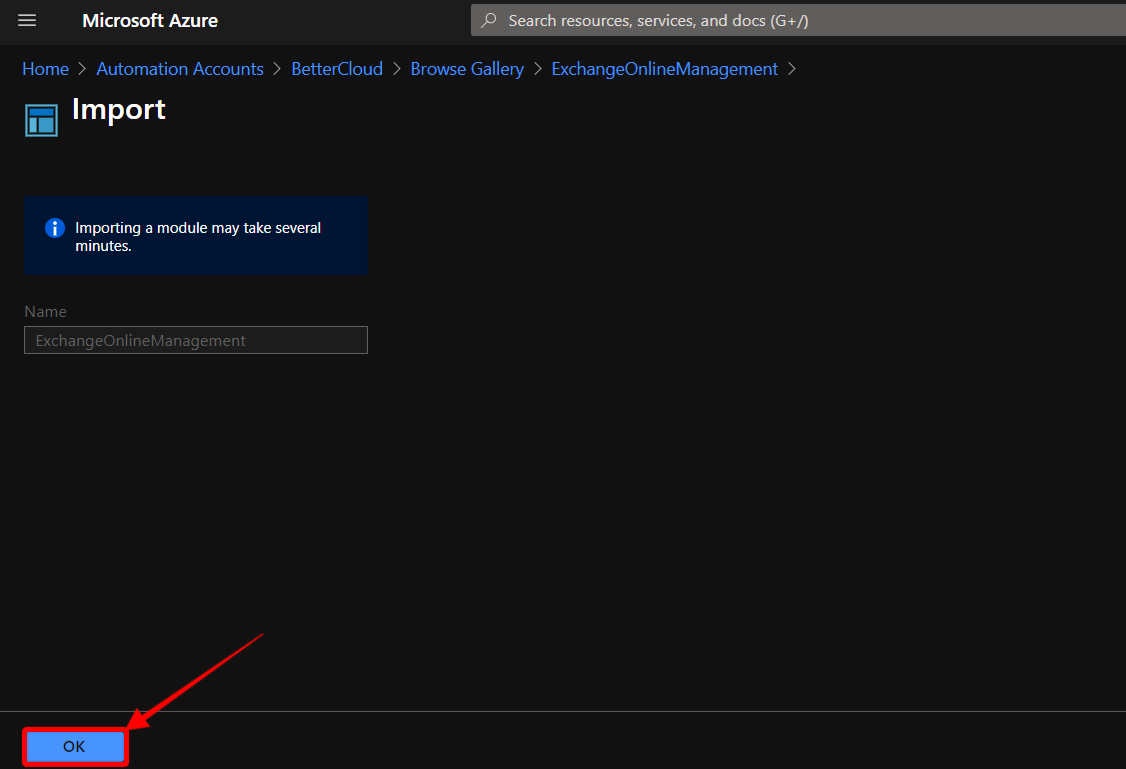Click the Name field showing ExchangeOnlineManagement
This screenshot has width=1126, height=769.
point(195,340)
